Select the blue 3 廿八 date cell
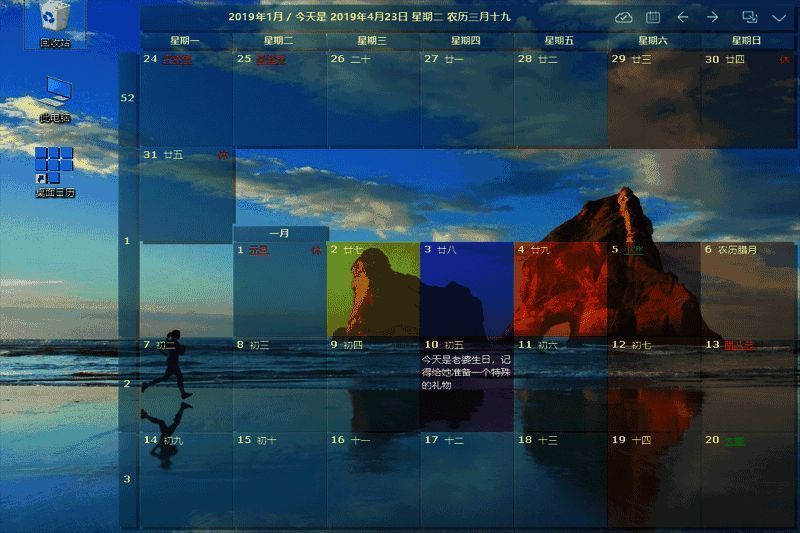This screenshot has width=800, height=533. [466, 290]
